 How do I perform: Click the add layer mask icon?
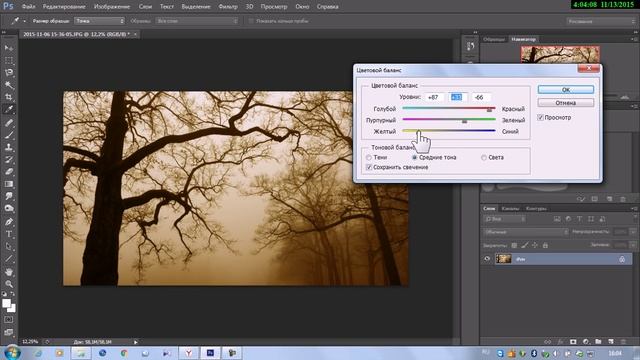pyautogui.click(x=573, y=342)
